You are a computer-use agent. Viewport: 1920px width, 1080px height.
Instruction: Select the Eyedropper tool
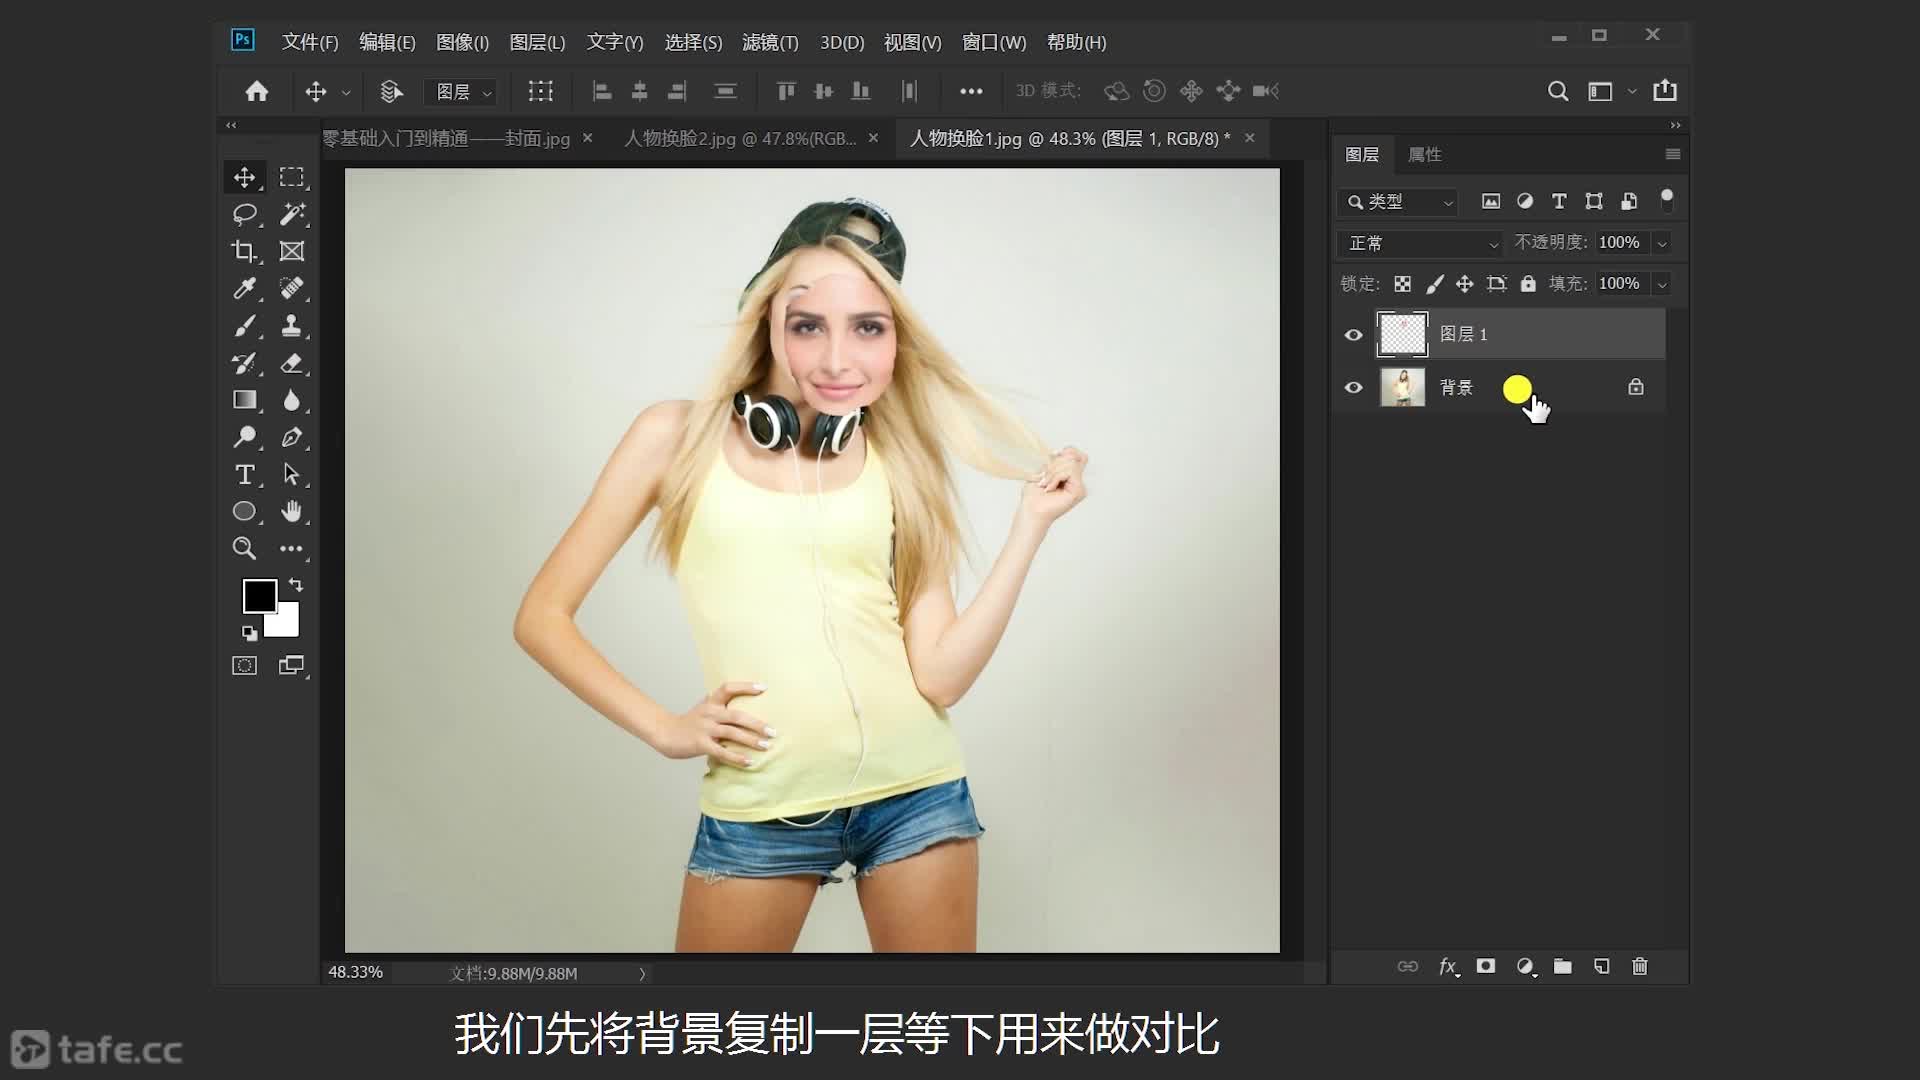[245, 288]
